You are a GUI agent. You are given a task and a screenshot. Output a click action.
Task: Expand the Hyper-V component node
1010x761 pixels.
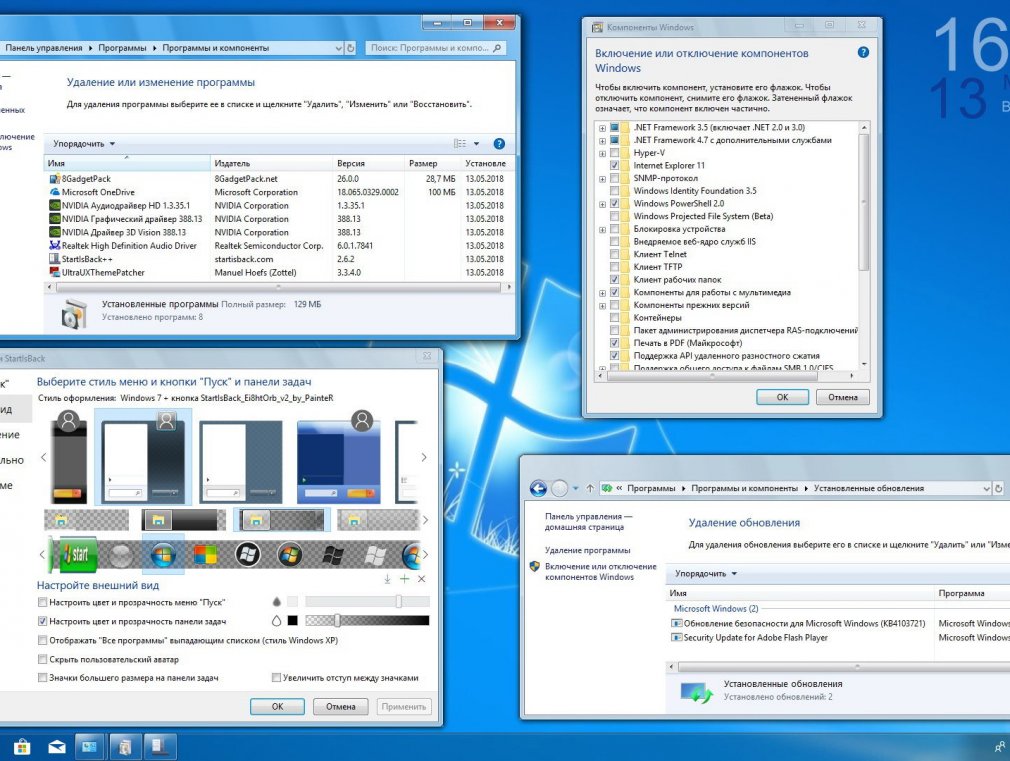click(602, 153)
